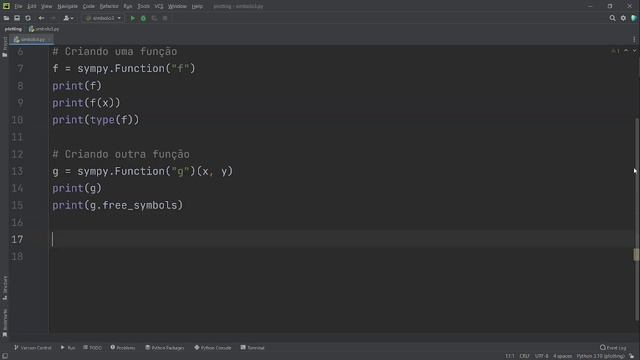
Task: Open the VCS menu
Action: [159, 6]
